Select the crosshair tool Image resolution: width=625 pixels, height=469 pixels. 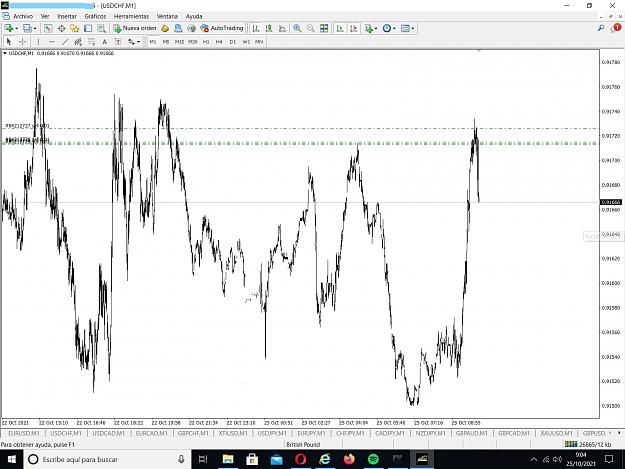(23, 41)
